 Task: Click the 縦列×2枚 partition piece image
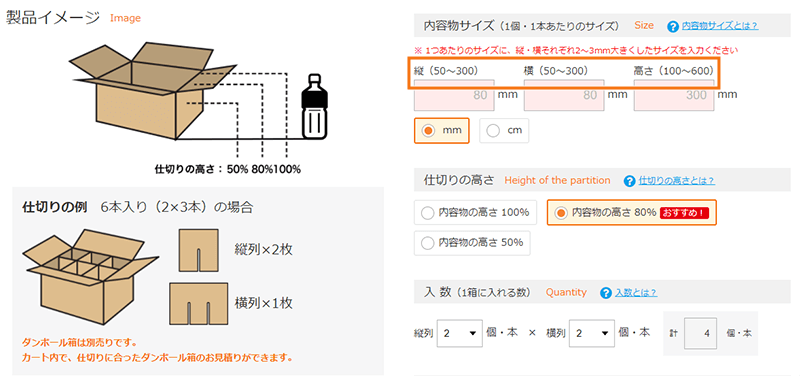click(x=198, y=250)
